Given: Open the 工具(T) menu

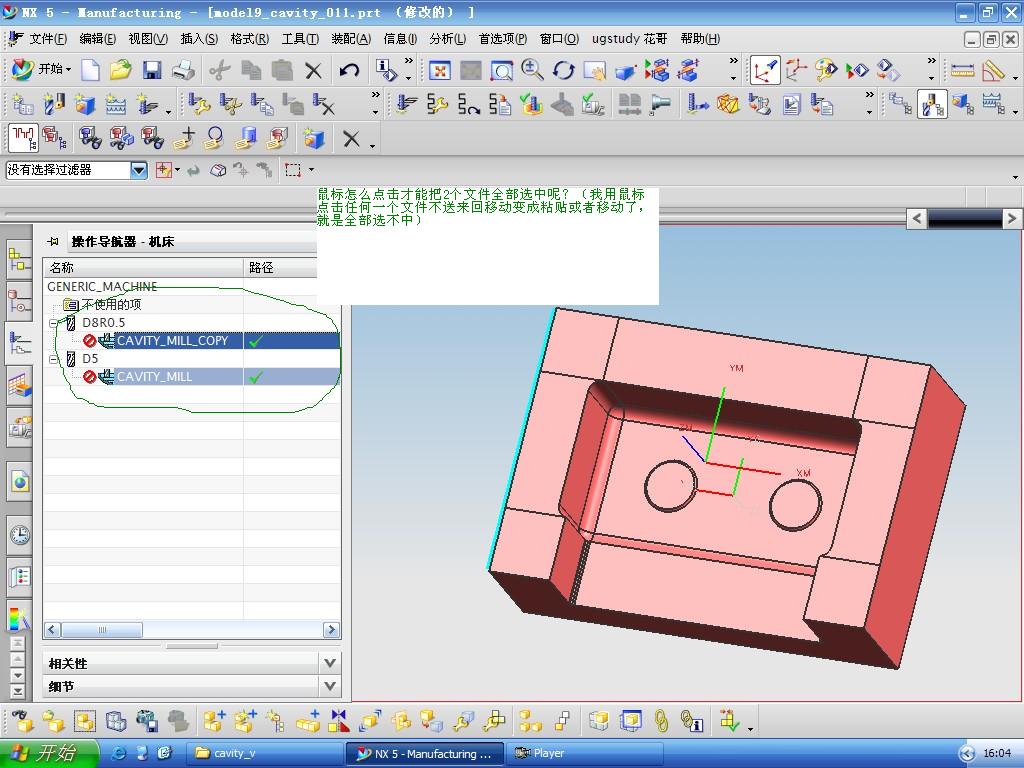Looking at the screenshot, I should point(300,39).
